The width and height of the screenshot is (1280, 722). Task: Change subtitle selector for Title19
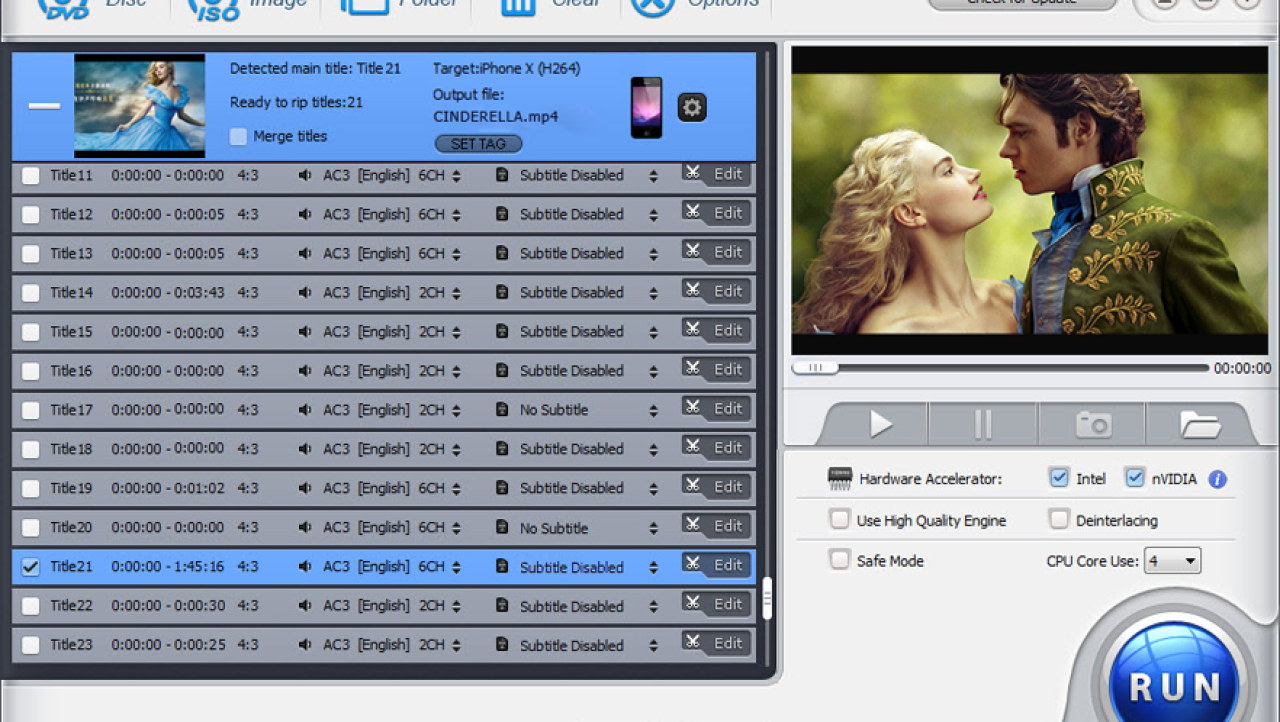click(653, 489)
